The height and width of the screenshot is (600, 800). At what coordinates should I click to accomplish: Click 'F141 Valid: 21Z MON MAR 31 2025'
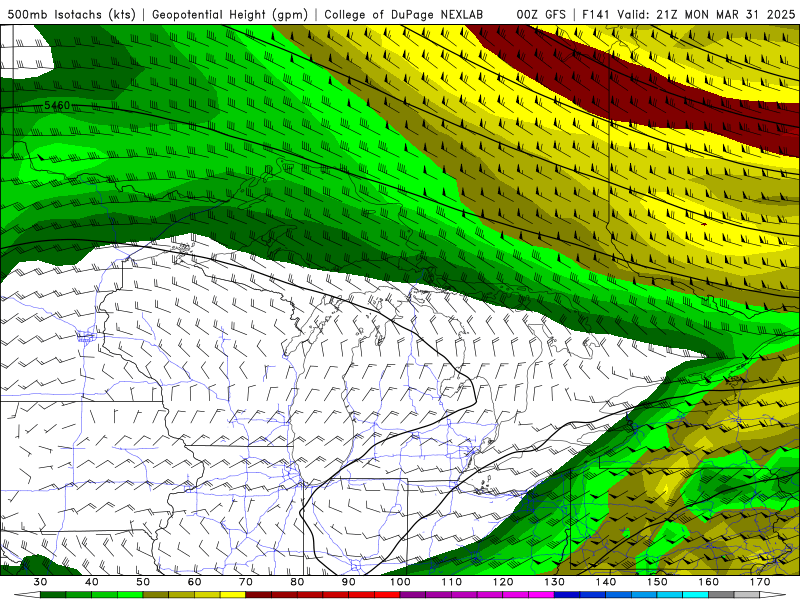pyautogui.click(x=688, y=14)
